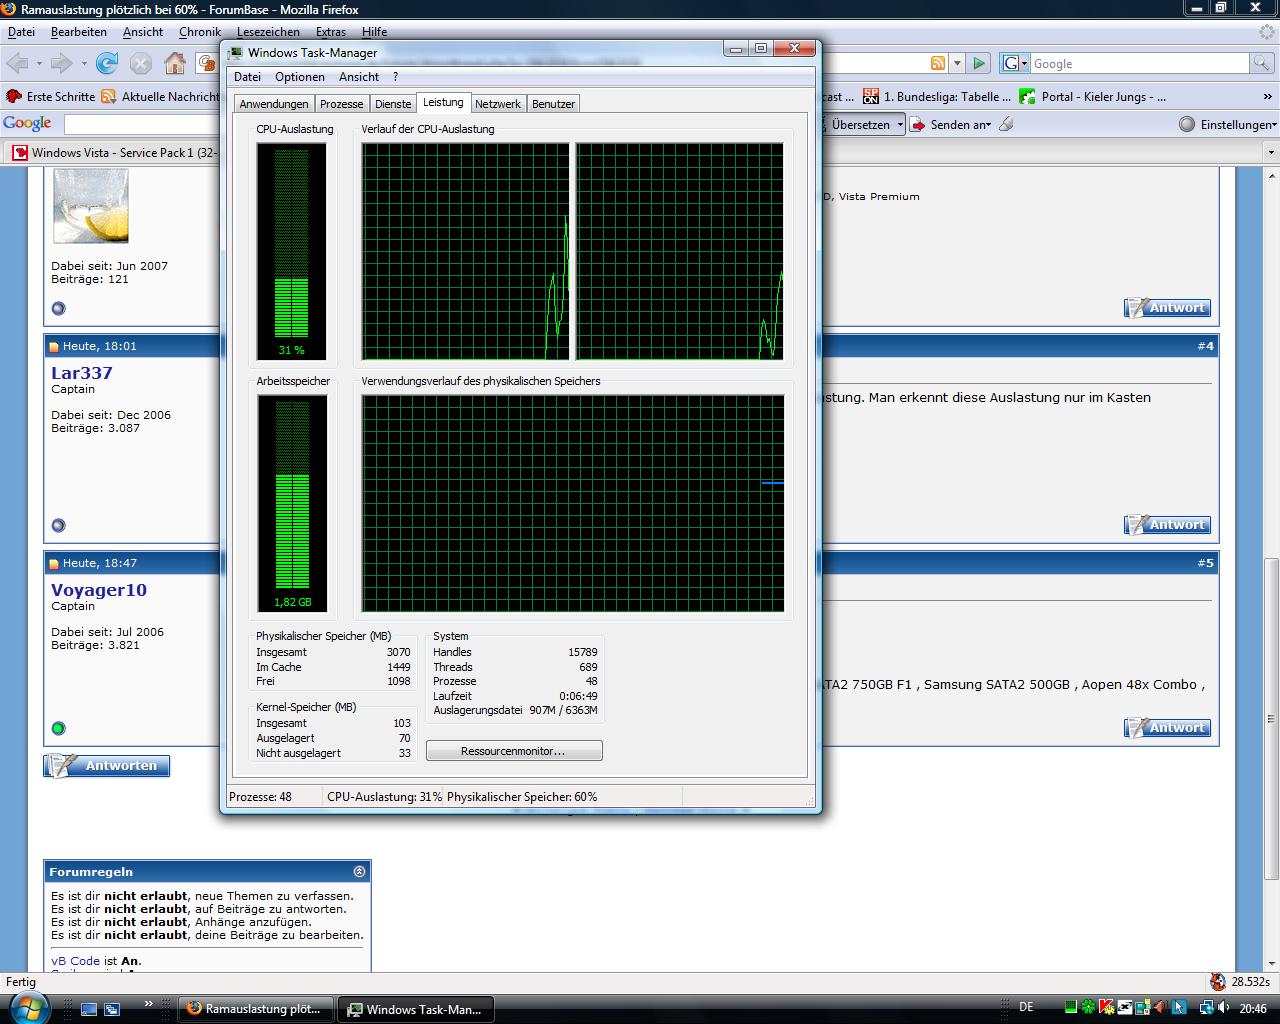Click Firefox back arrow button

(x=17, y=64)
